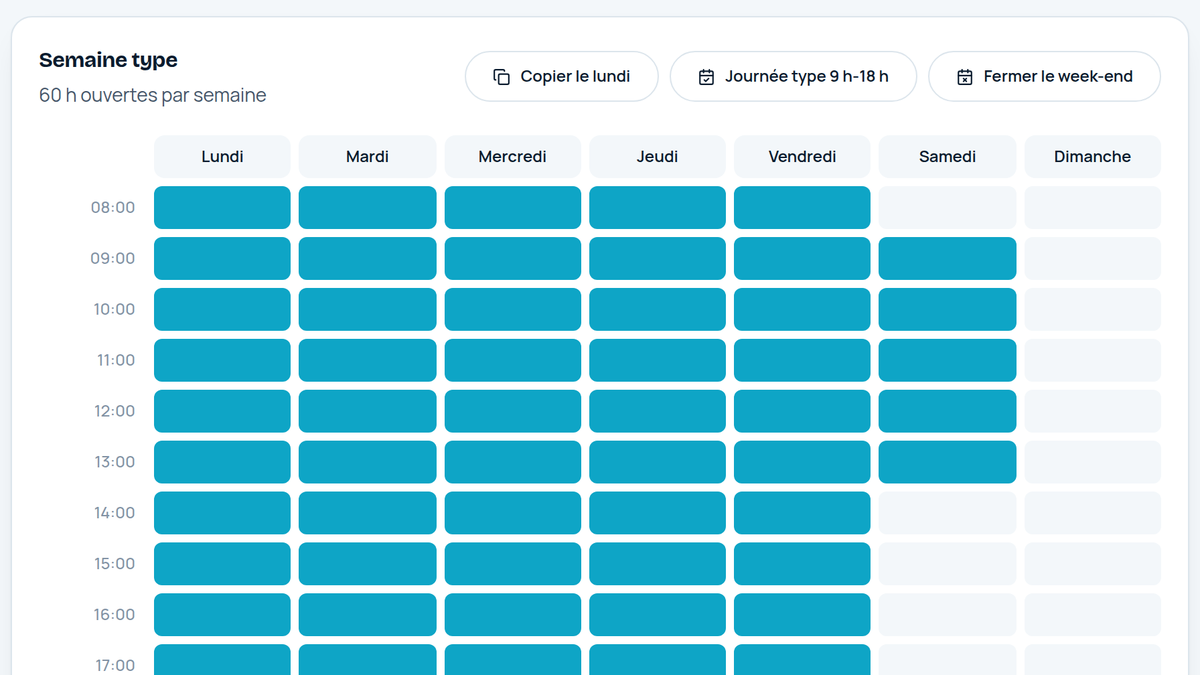1200x675 pixels.
Task: Toggle the Mardi 13:00 slot
Action: [367, 462]
